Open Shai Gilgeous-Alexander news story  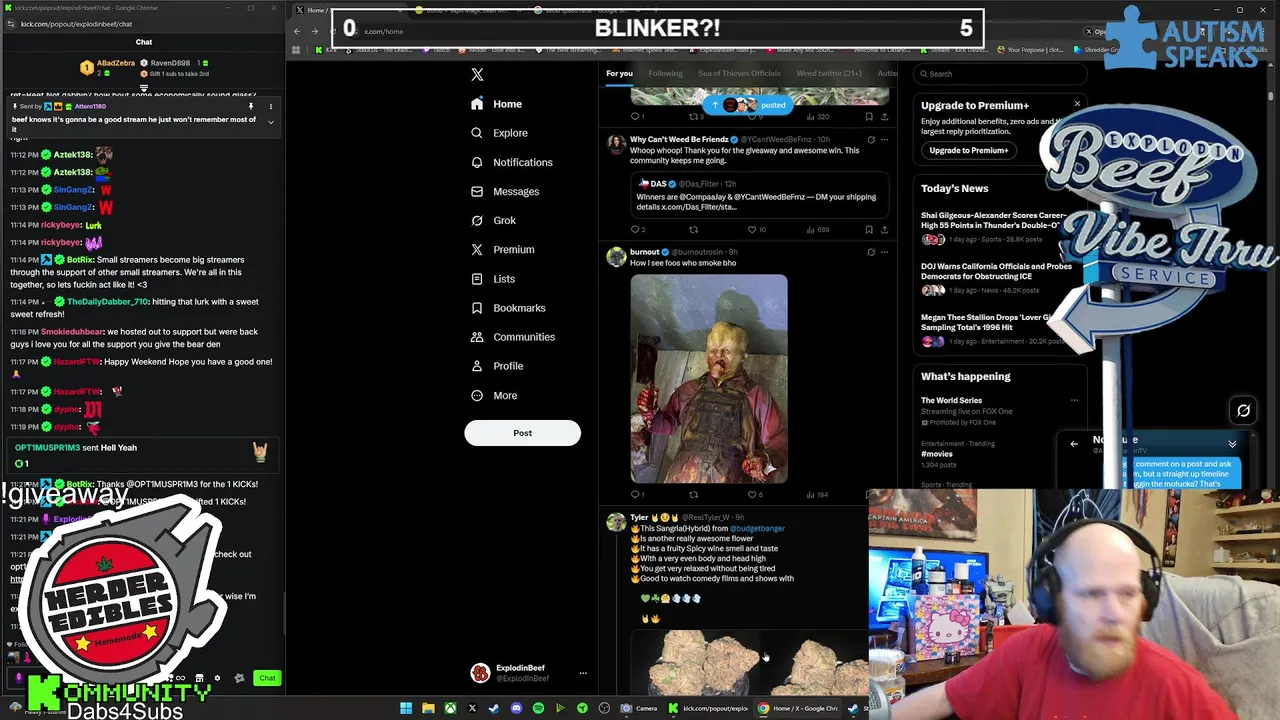pos(994,227)
